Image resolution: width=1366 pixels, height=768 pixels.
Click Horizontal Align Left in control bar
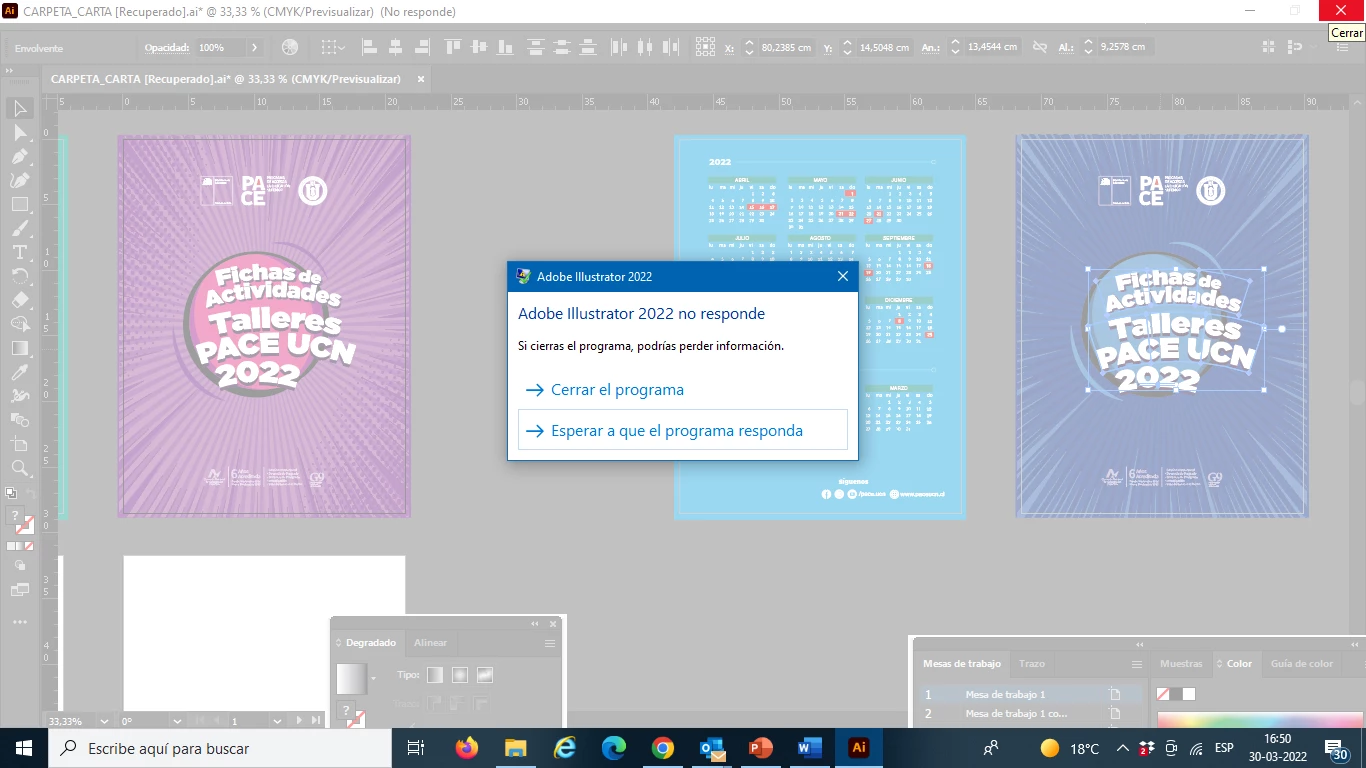[x=369, y=47]
